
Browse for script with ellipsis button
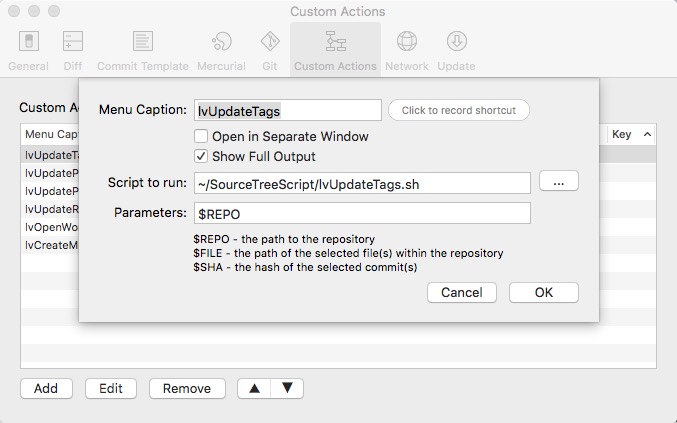(x=559, y=182)
